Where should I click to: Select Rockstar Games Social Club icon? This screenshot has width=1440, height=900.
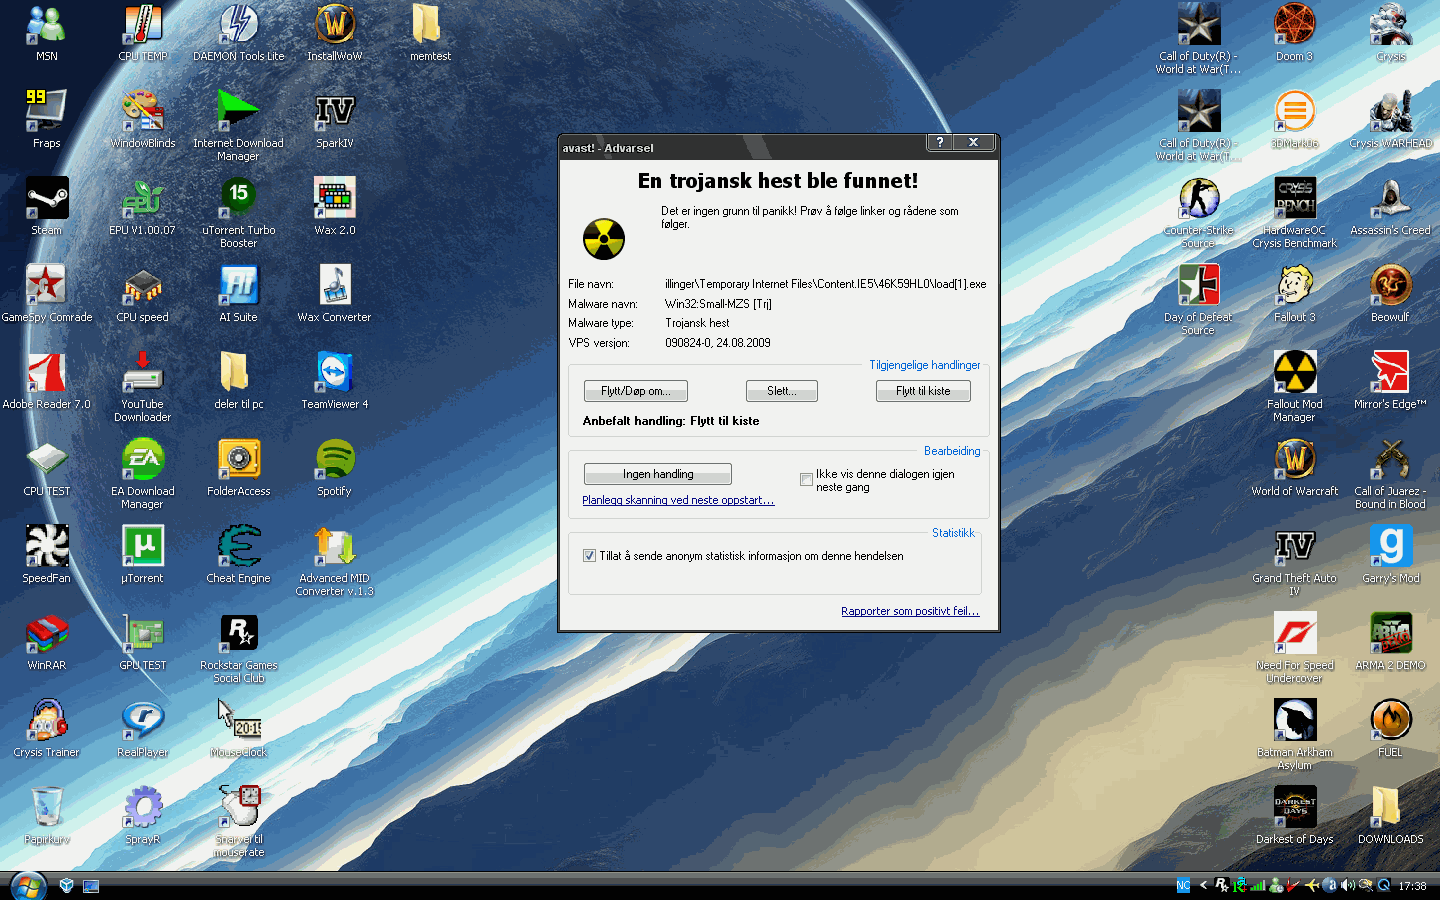coord(238,647)
